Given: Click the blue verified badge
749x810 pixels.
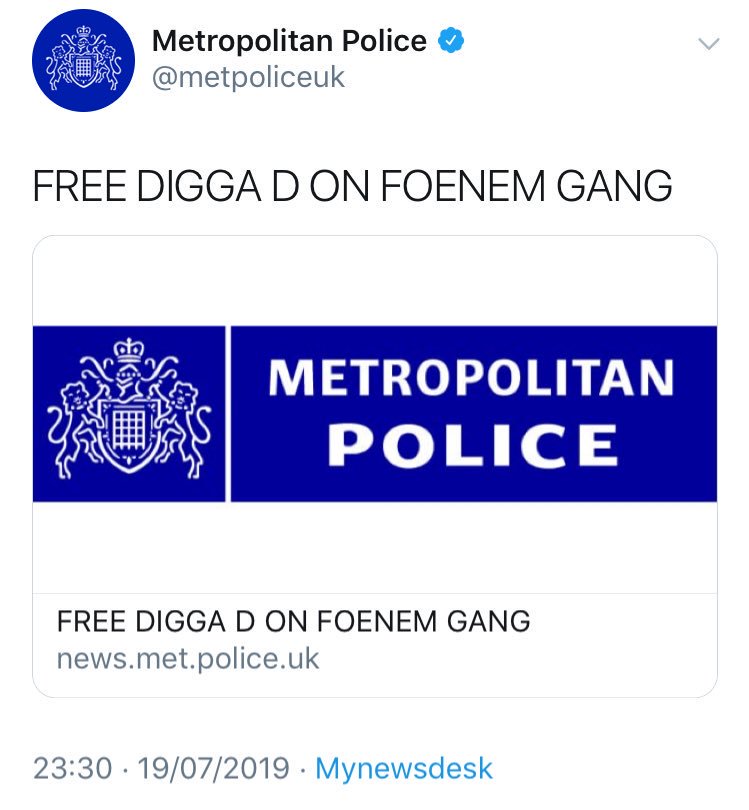Looking at the screenshot, I should [451, 41].
